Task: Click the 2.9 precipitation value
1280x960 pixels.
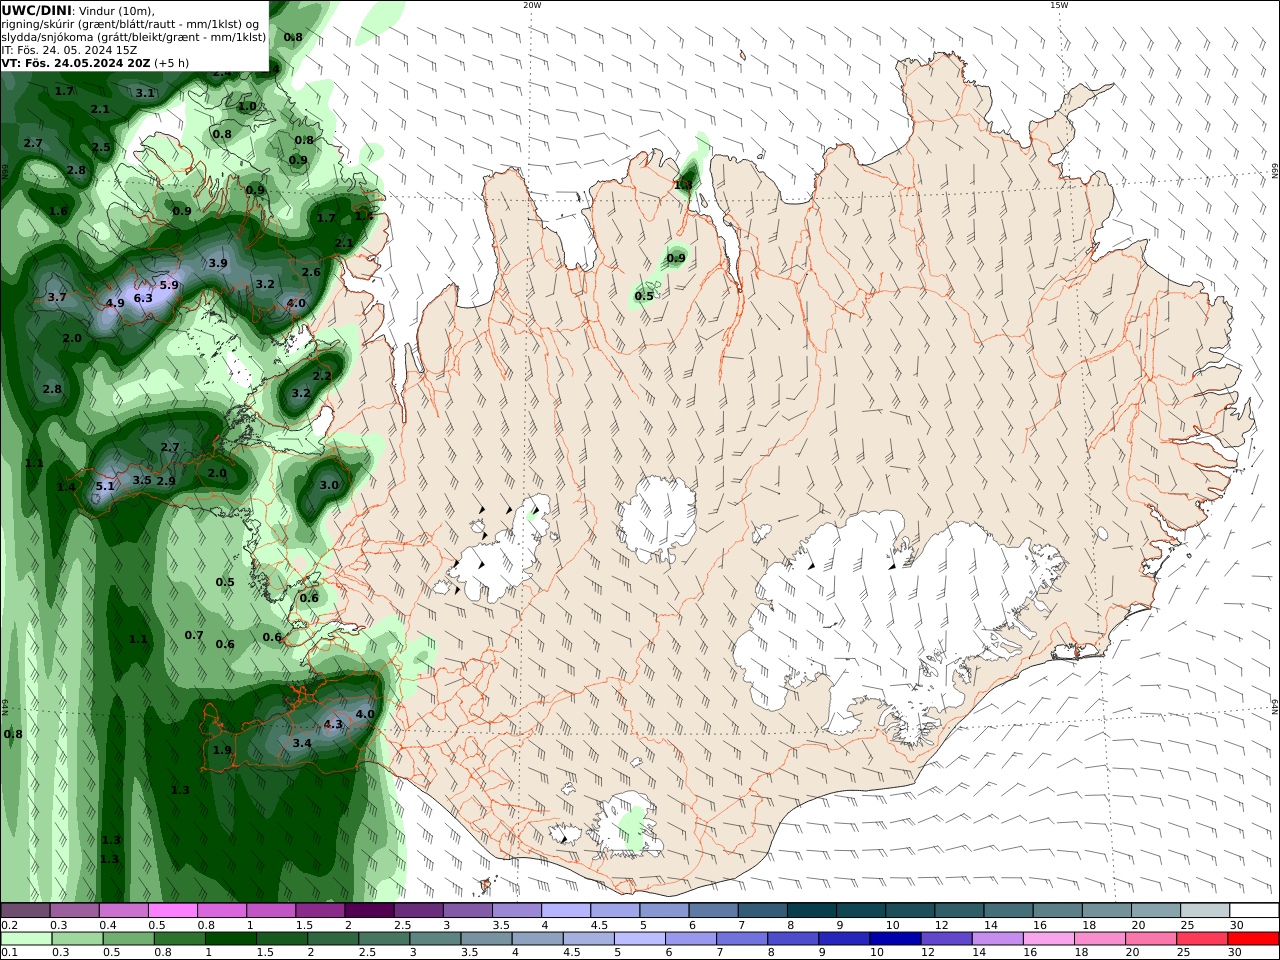Action: click(166, 481)
